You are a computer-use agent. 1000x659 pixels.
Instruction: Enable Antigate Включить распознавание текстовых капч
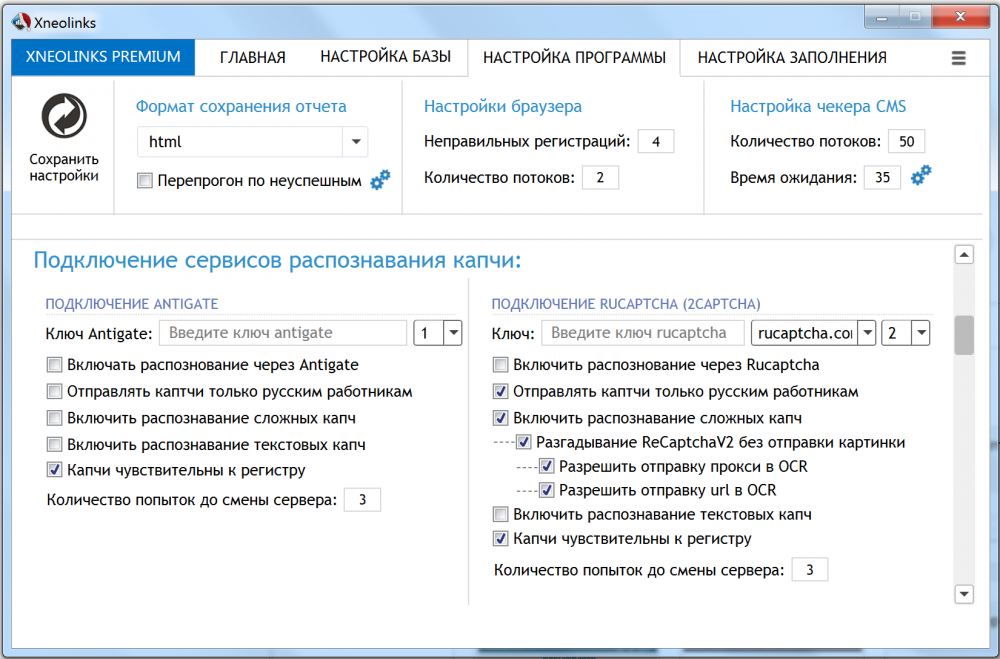point(54,444)
